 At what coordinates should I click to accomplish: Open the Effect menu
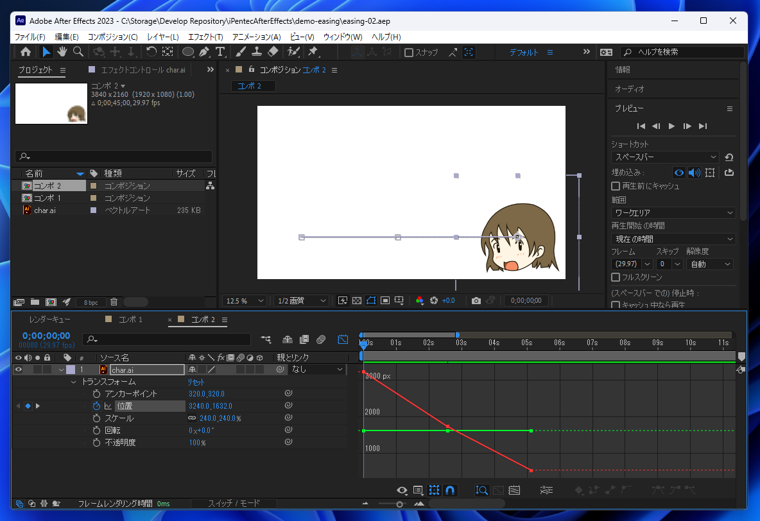(x=206, y=37)
